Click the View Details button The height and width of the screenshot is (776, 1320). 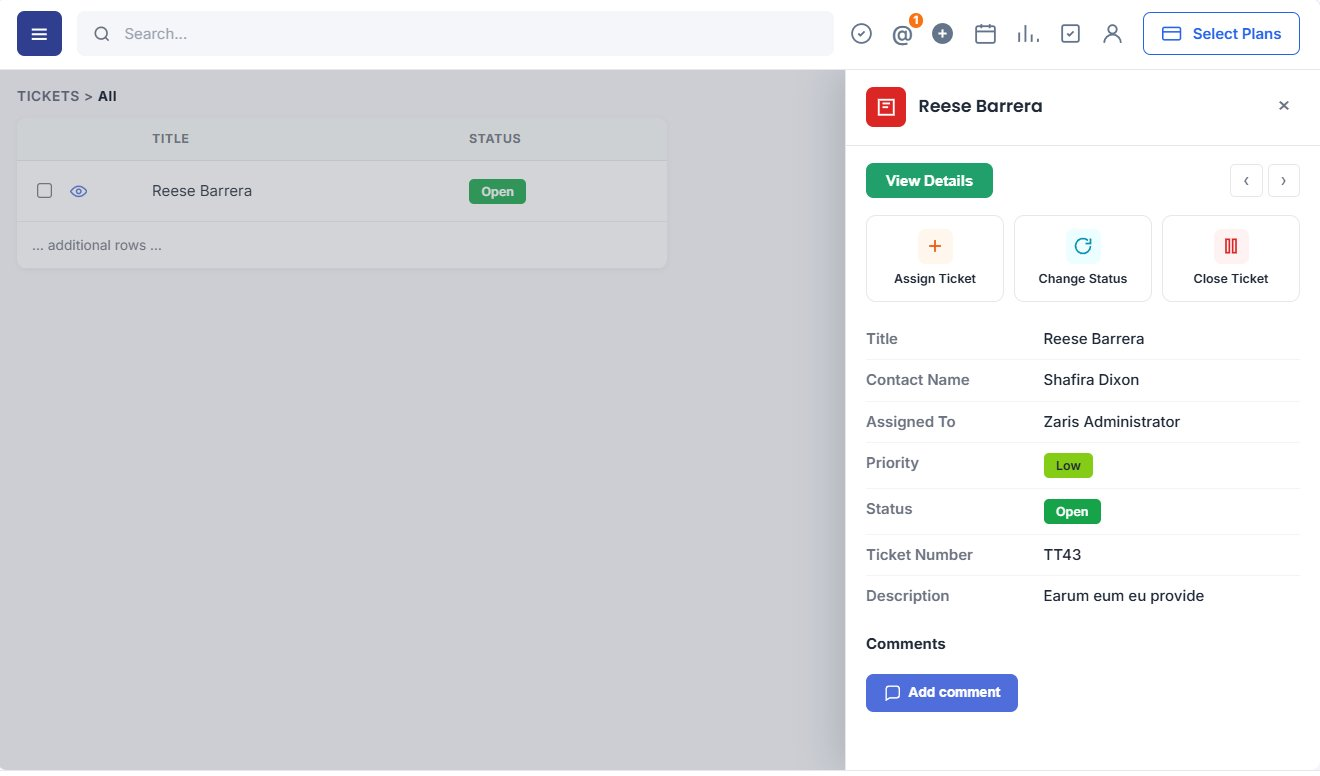tap(929, 181)
